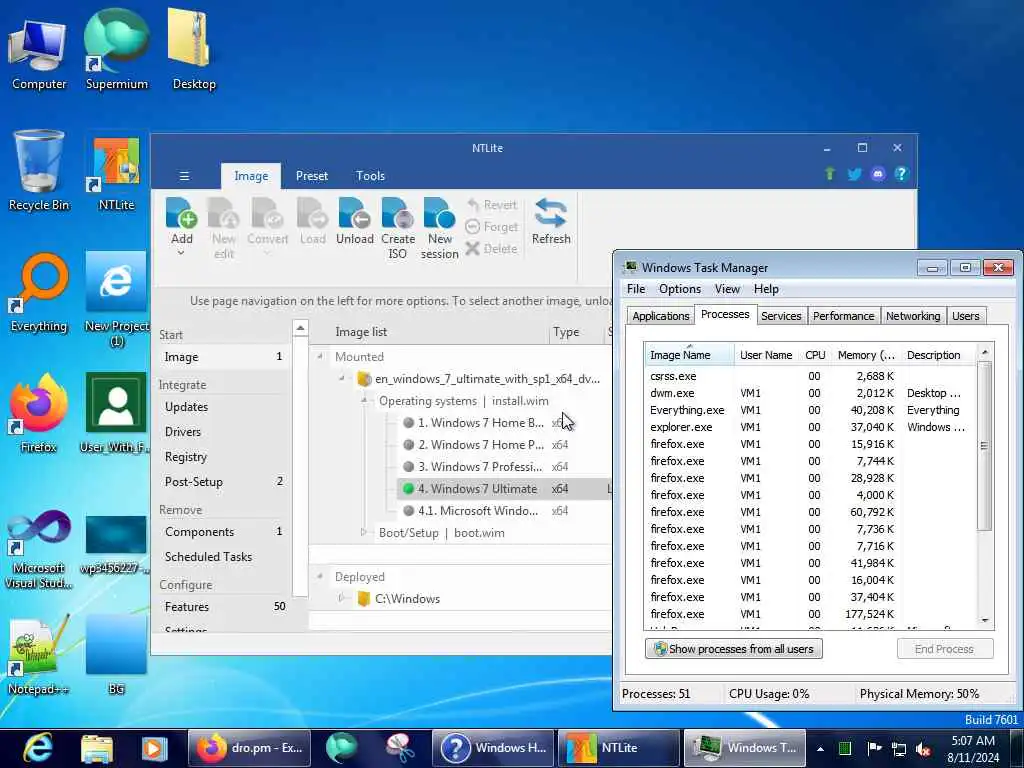Click the Revert toolbar item
The width and height of the screenshot is (1024, 768).
pos(492,205)
